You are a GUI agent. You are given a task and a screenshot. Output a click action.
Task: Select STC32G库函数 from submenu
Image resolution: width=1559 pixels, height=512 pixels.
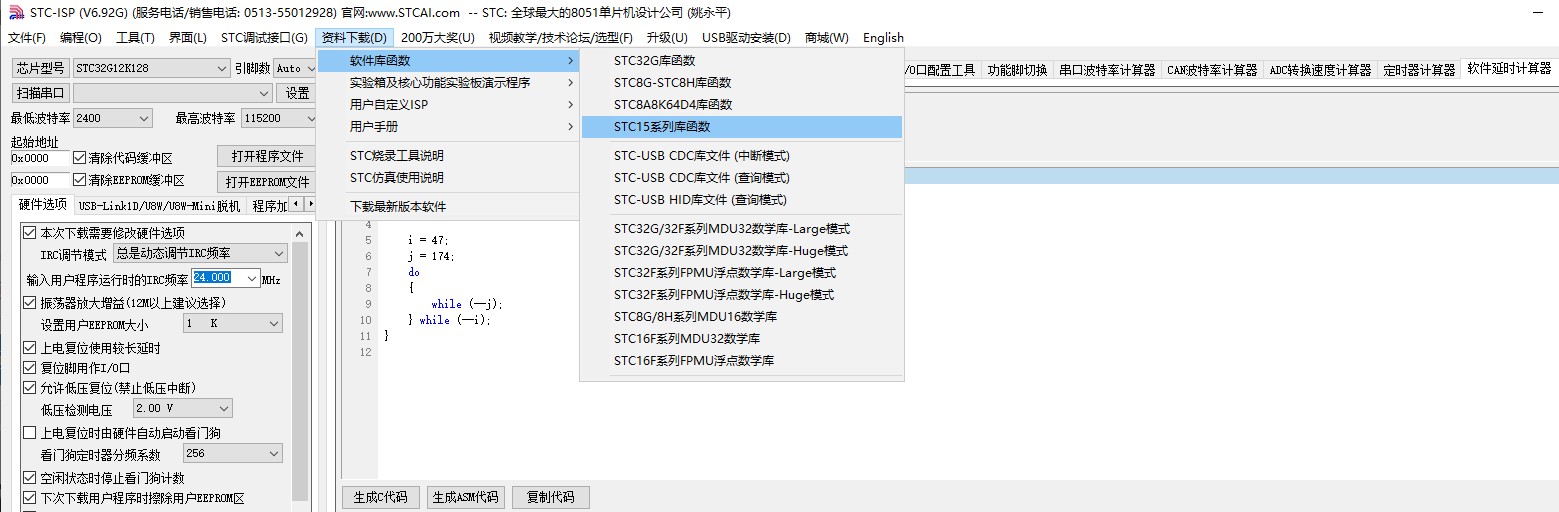coord(742,61)
